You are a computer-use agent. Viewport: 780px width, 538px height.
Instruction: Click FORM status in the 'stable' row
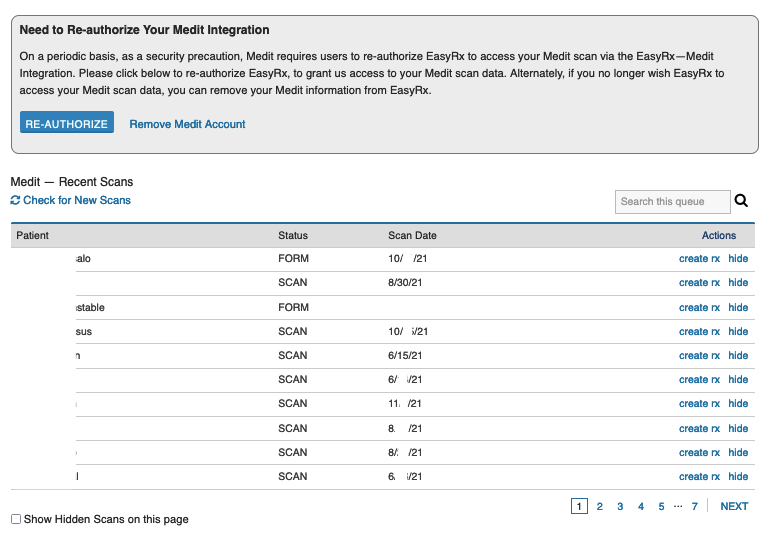point(293,308)
